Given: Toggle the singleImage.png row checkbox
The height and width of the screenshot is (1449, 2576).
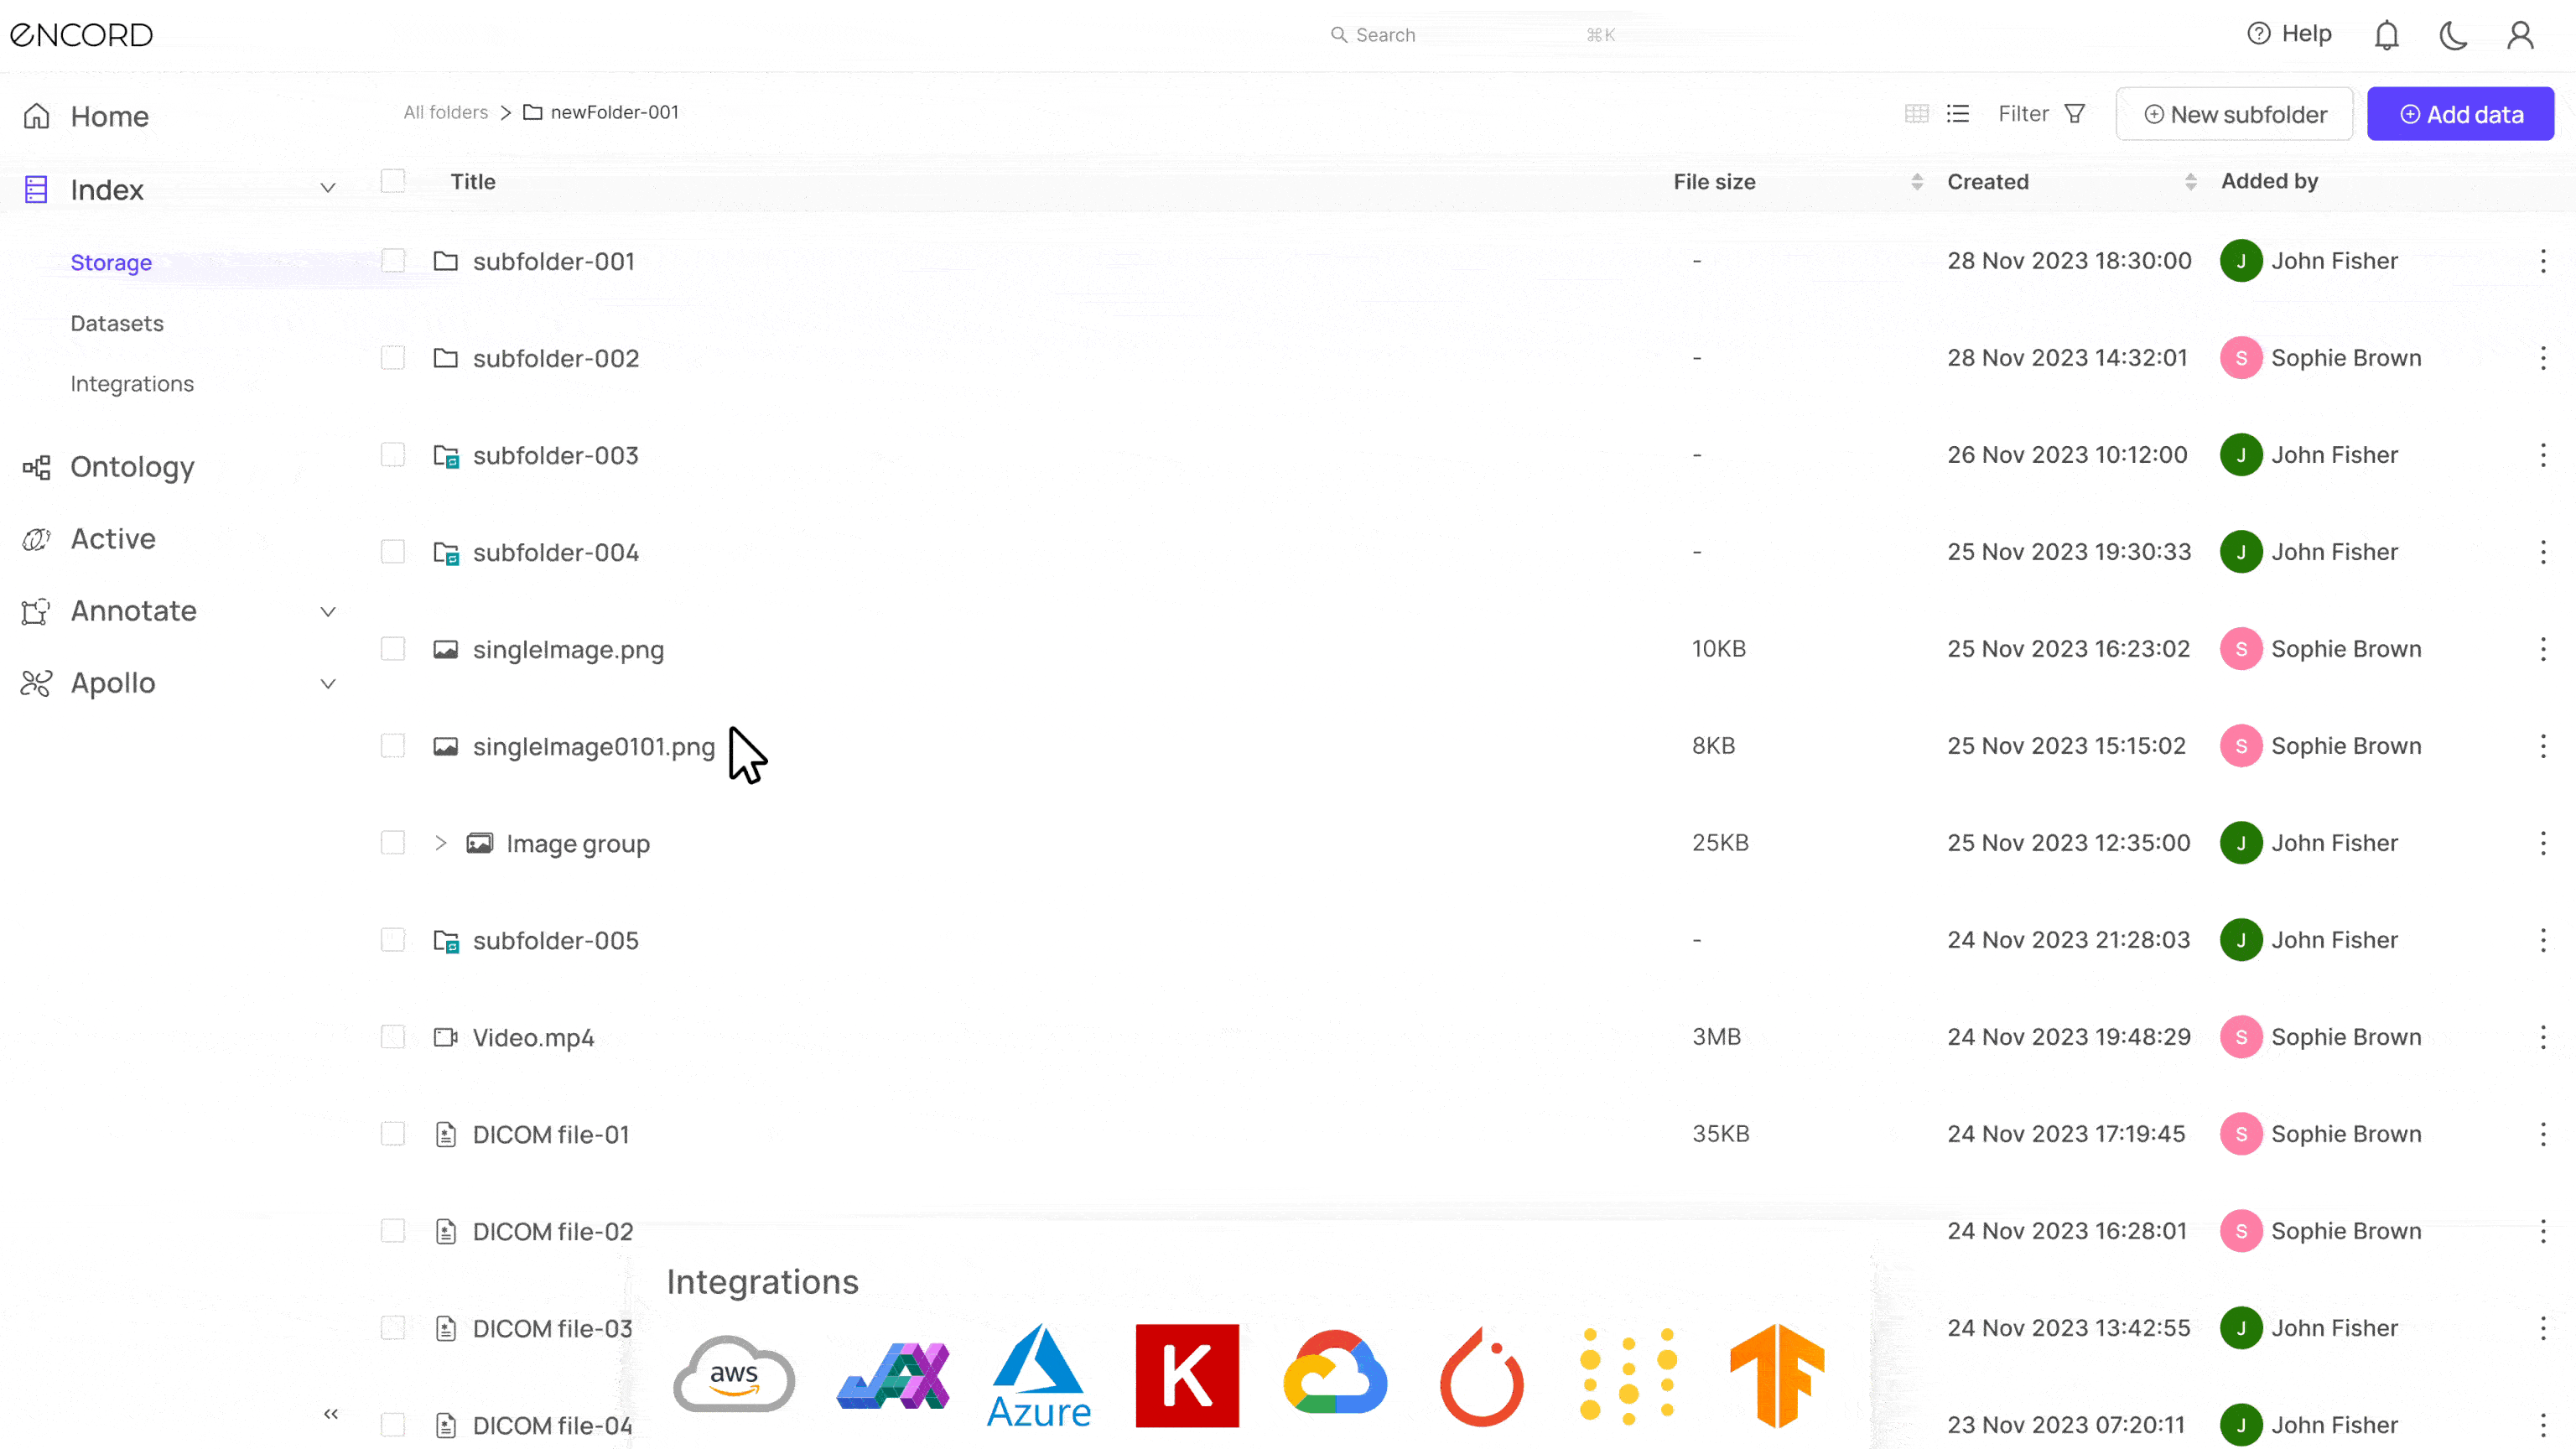Looking at the screenshot, I should coord(392,647).
